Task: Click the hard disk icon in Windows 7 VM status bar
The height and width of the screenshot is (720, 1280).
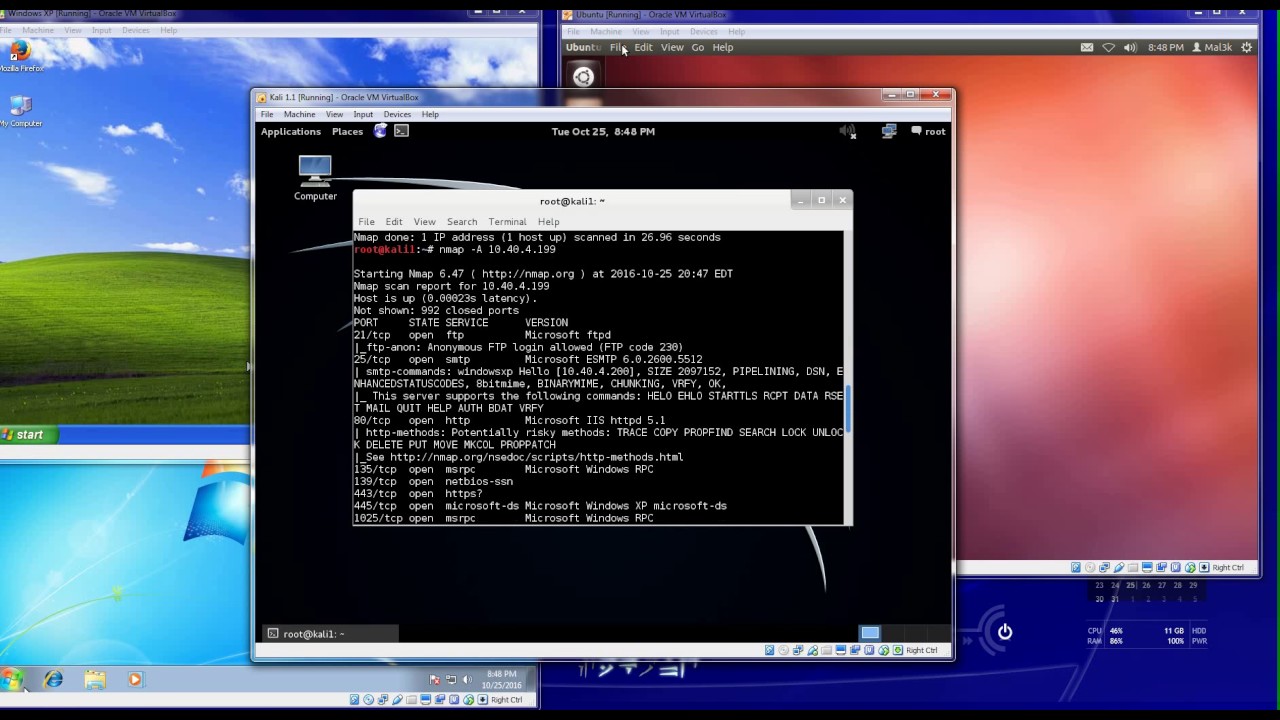Action: click(354, 700)
